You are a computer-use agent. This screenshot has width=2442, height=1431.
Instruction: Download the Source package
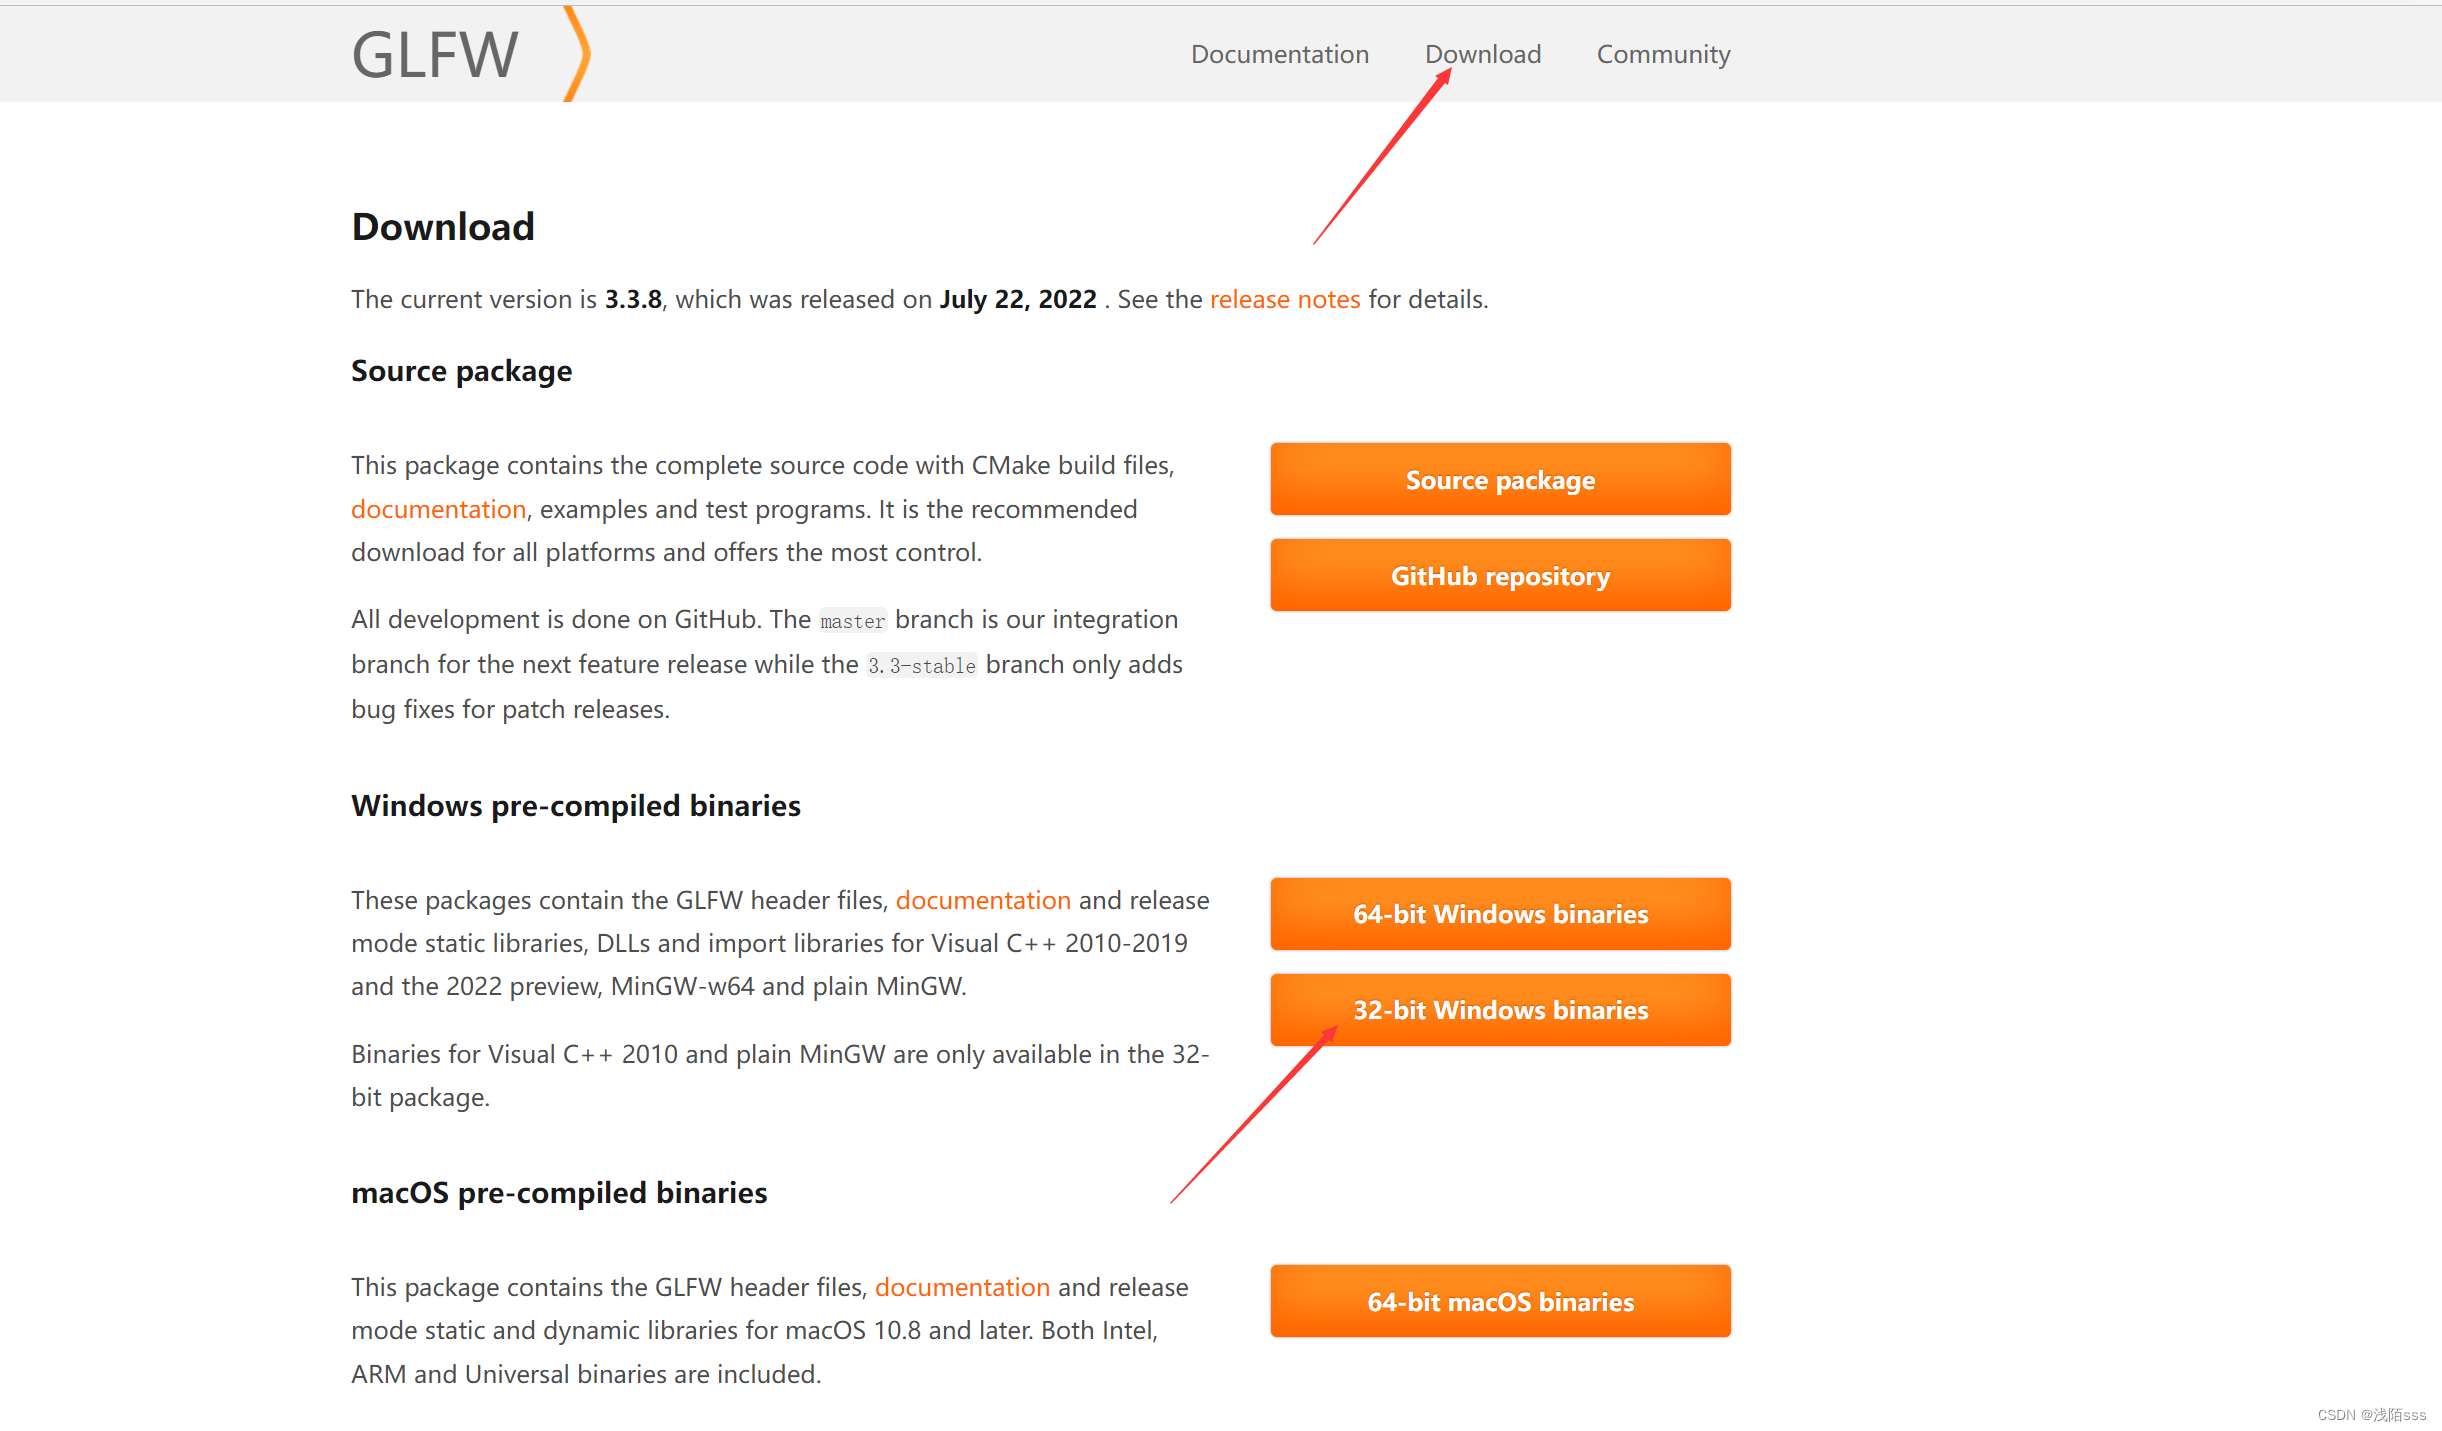1500,479
